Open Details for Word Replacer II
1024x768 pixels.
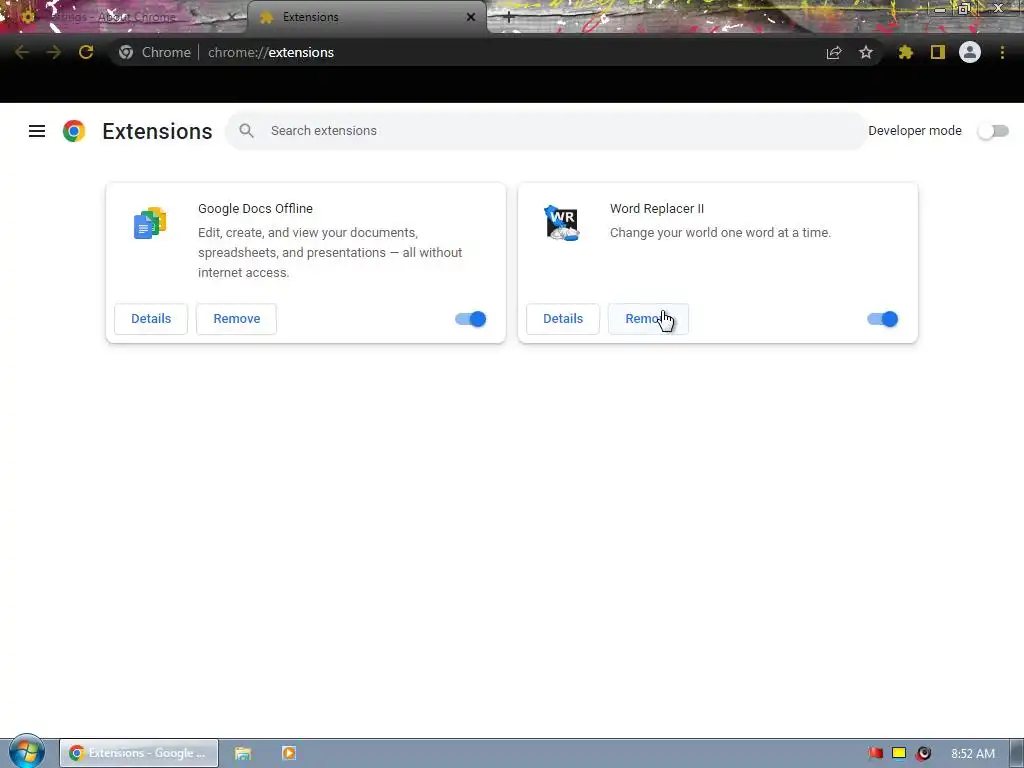[x=563, y=319]
